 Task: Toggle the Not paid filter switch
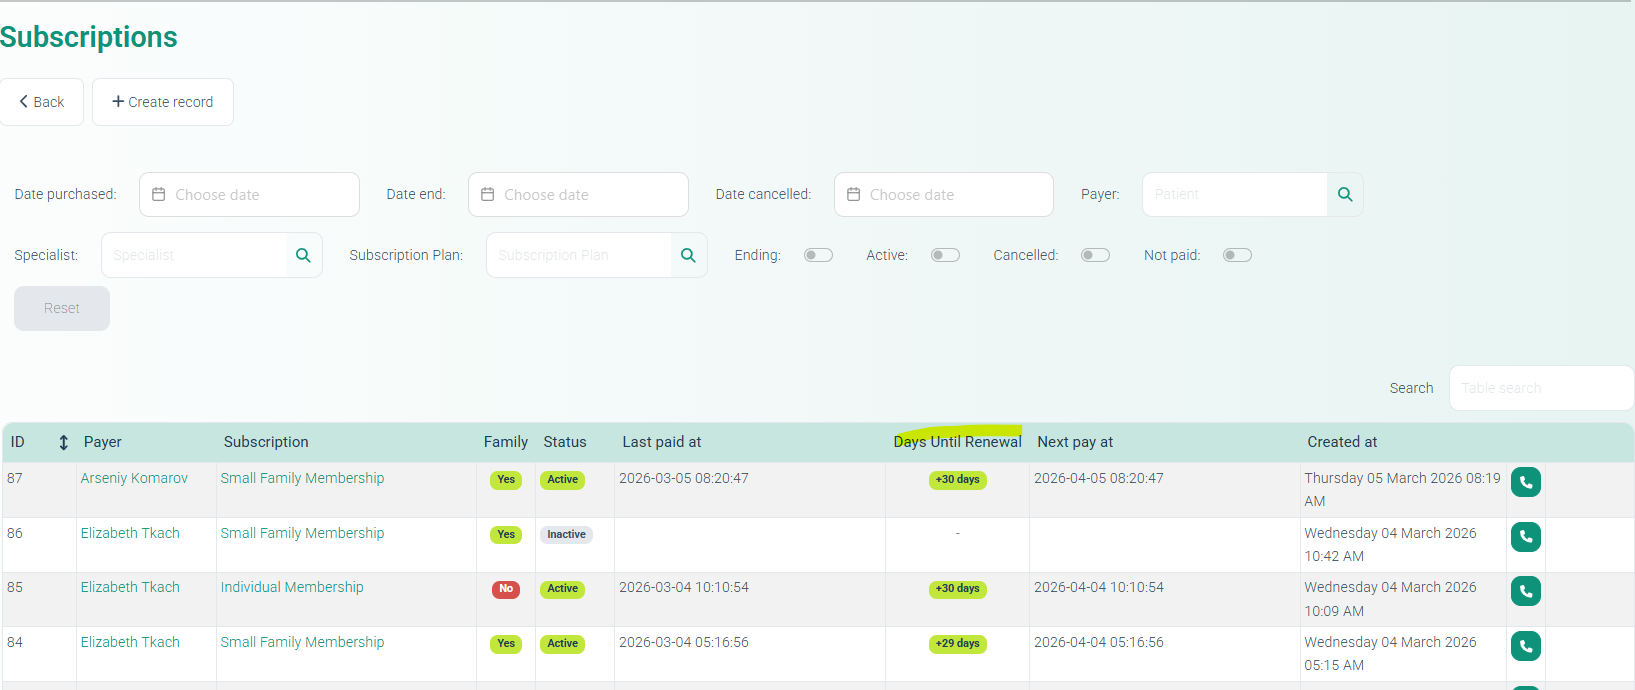pyautogui.click(x=1237, y=255)
